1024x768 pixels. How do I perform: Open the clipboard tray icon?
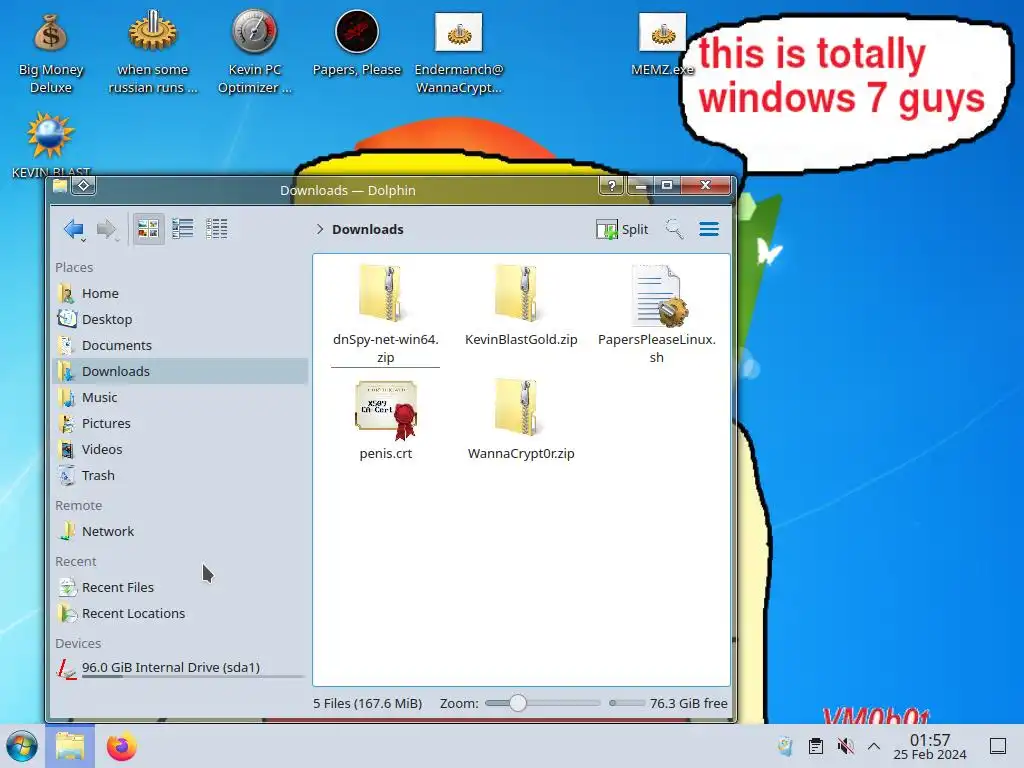[816, 746]
